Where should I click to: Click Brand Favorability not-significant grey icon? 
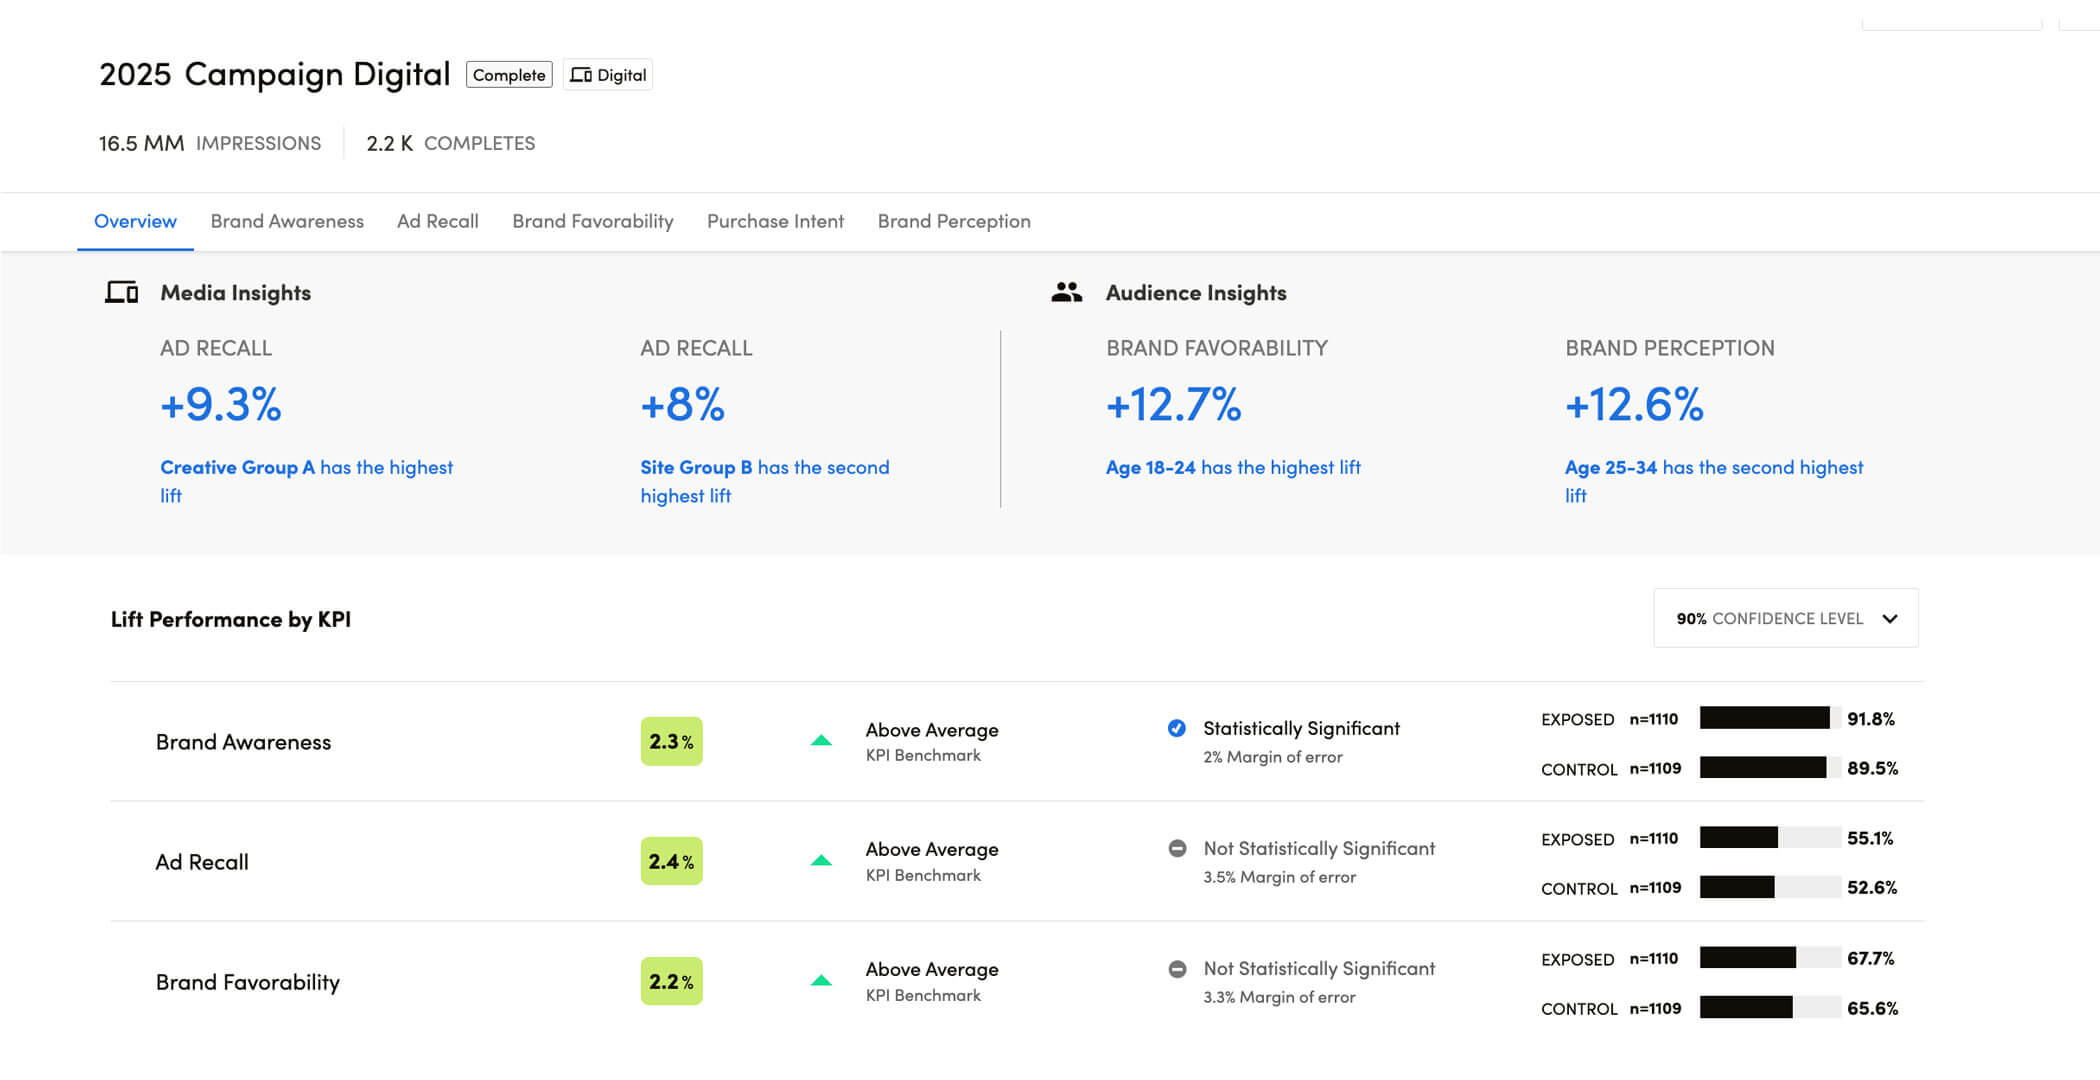click(1177, 968)
